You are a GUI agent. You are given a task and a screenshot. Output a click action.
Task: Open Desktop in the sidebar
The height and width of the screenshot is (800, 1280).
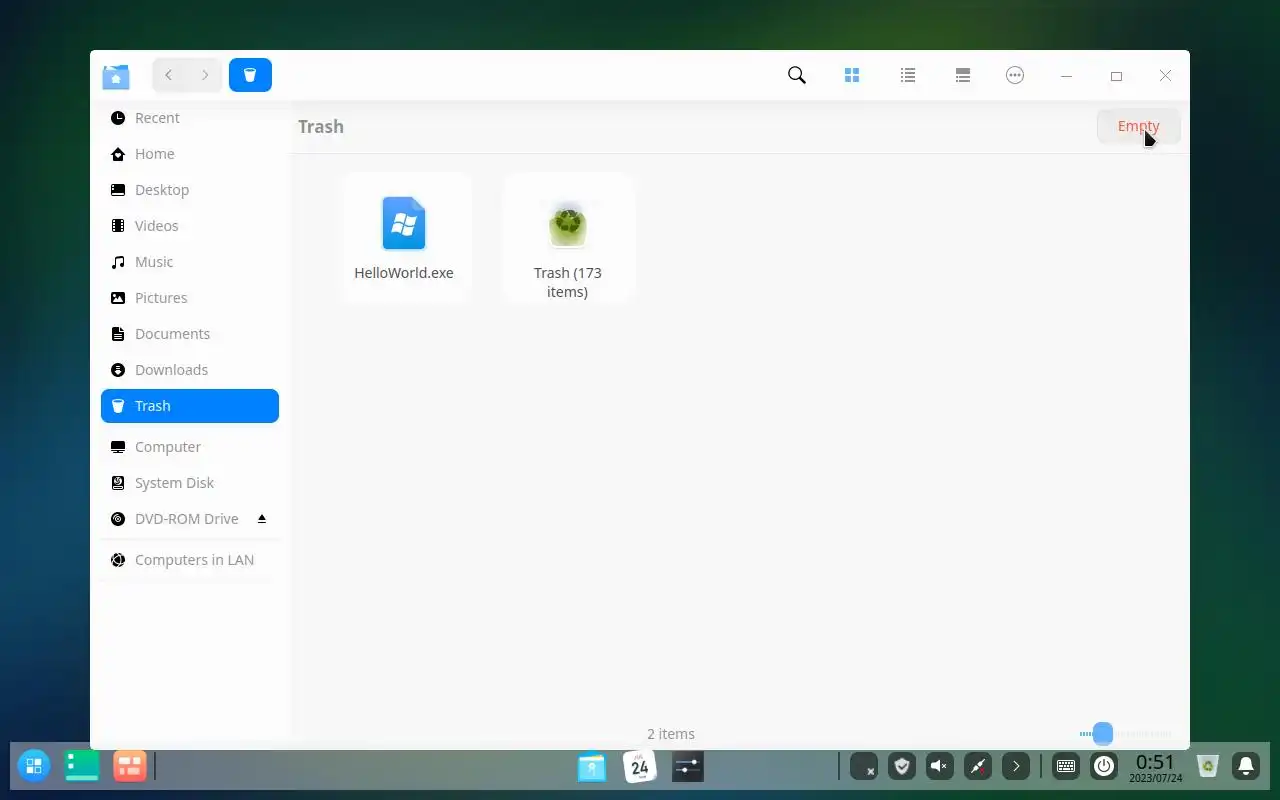click(x=190, y=190)
